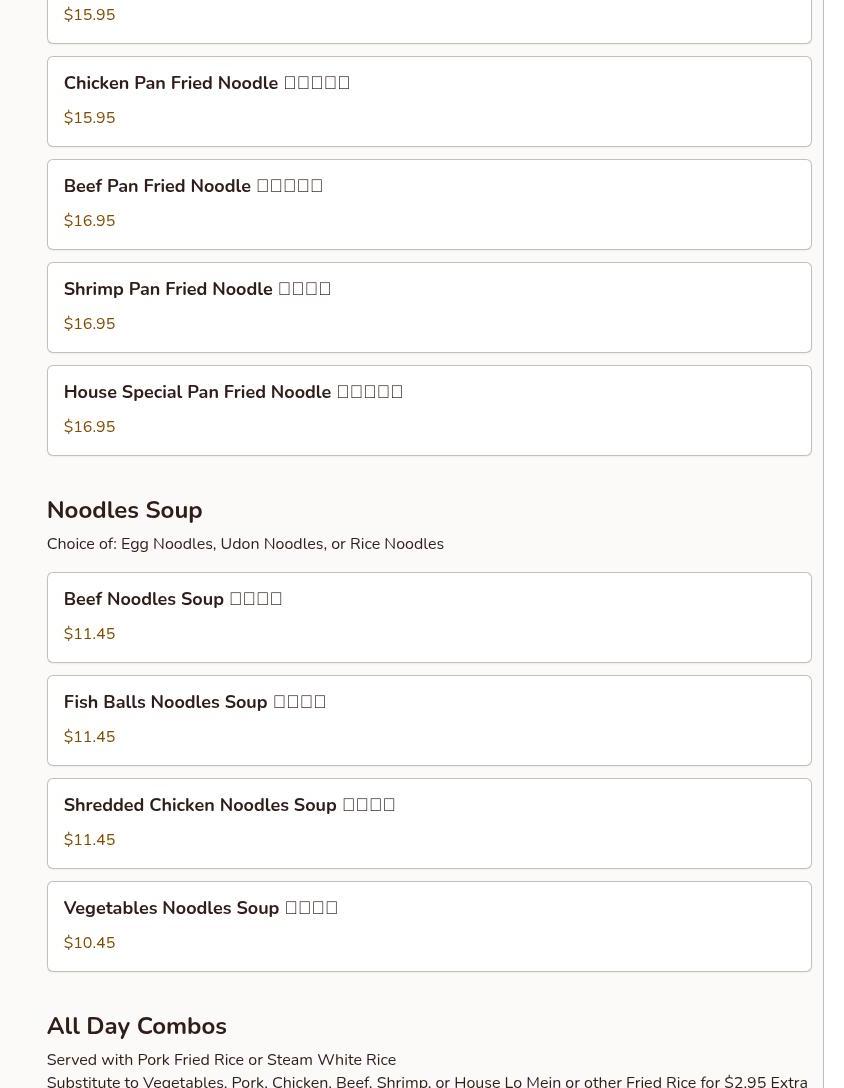Select the Vegetables Noodles Soup item
The width and height of the screenshot is (844, 1088).
(428, 926)
